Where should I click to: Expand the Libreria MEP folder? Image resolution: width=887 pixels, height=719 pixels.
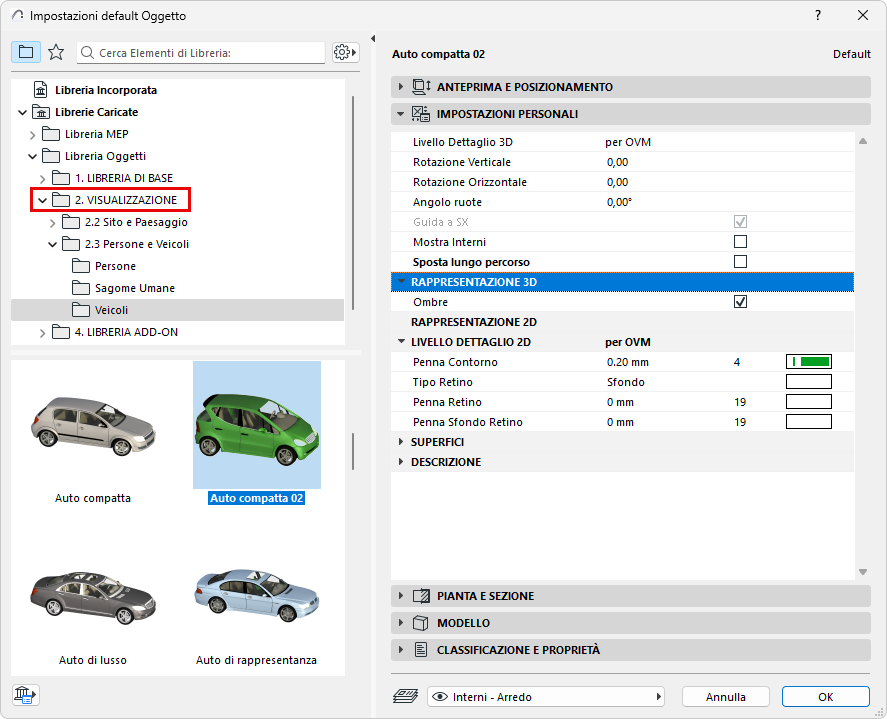(33, 134)
